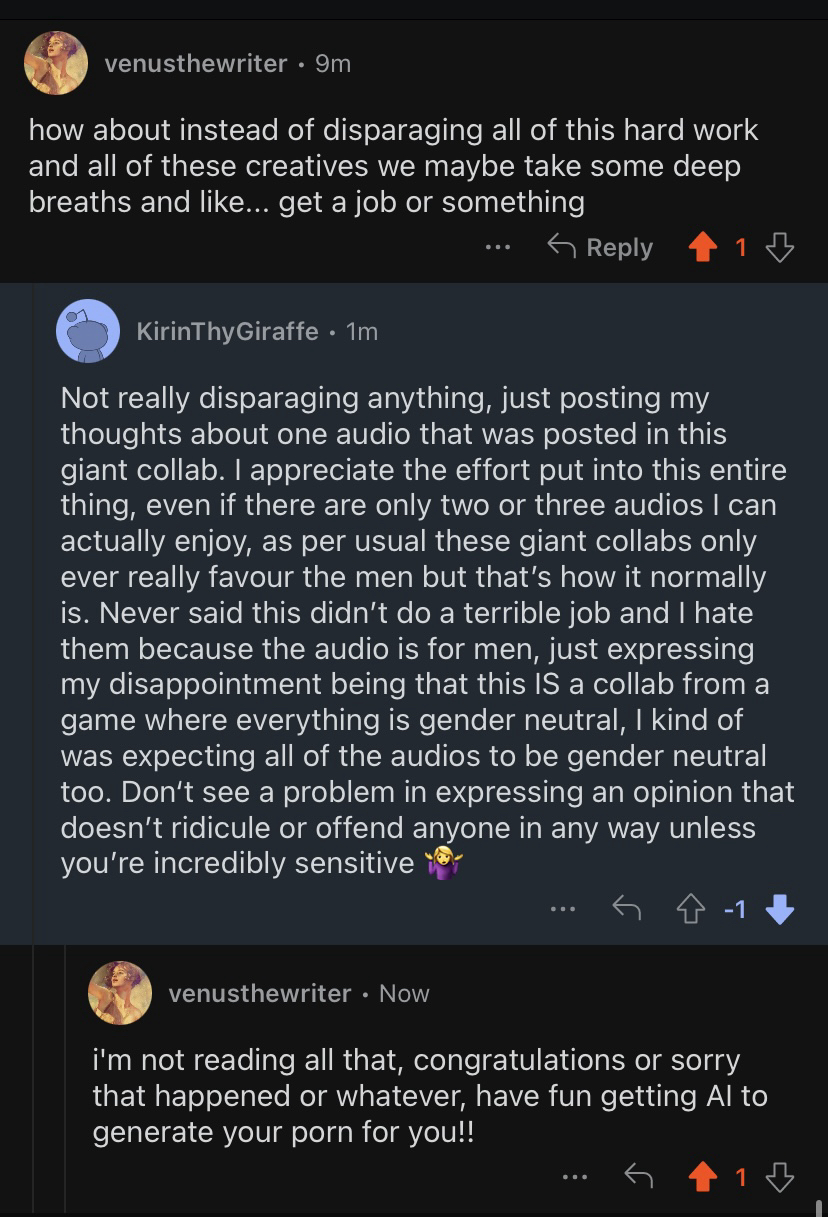Open venusthewriter username on 'Now' reply
The width and height of the screenshot is (828, 1217).
point(260,993)
